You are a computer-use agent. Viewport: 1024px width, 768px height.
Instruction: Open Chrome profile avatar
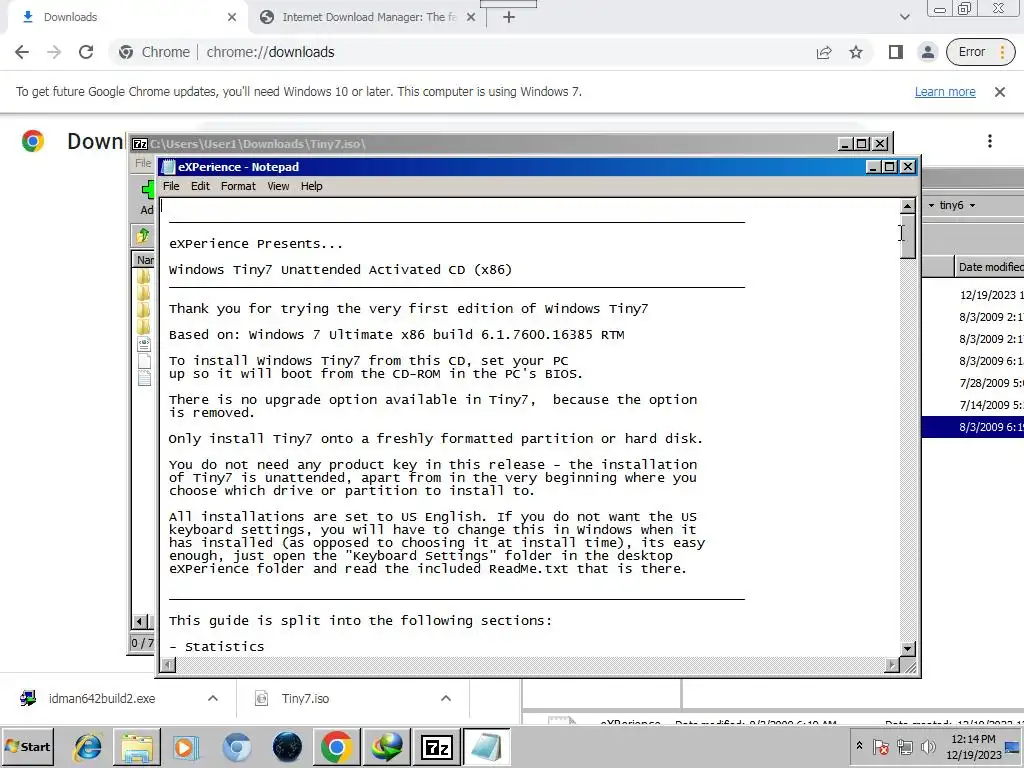(927, 52)
